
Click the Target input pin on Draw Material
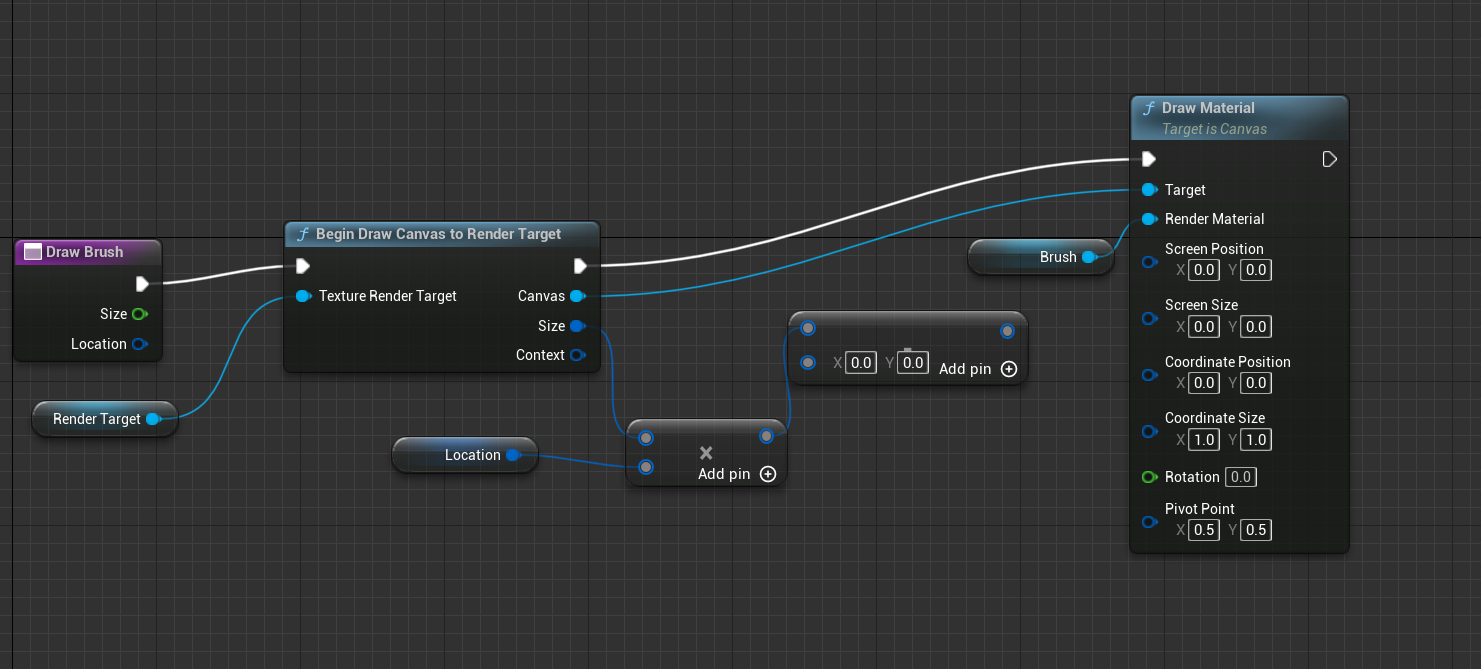point(1149,189)
